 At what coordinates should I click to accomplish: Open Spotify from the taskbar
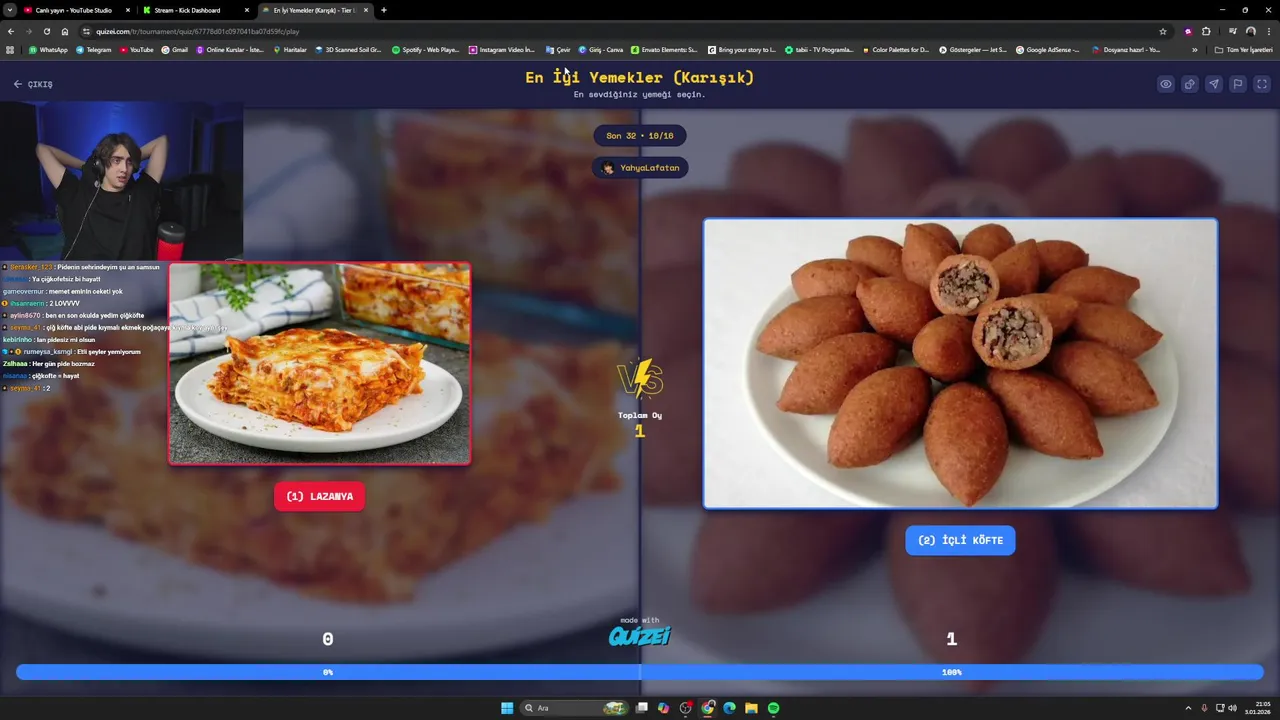pos(774,708)
